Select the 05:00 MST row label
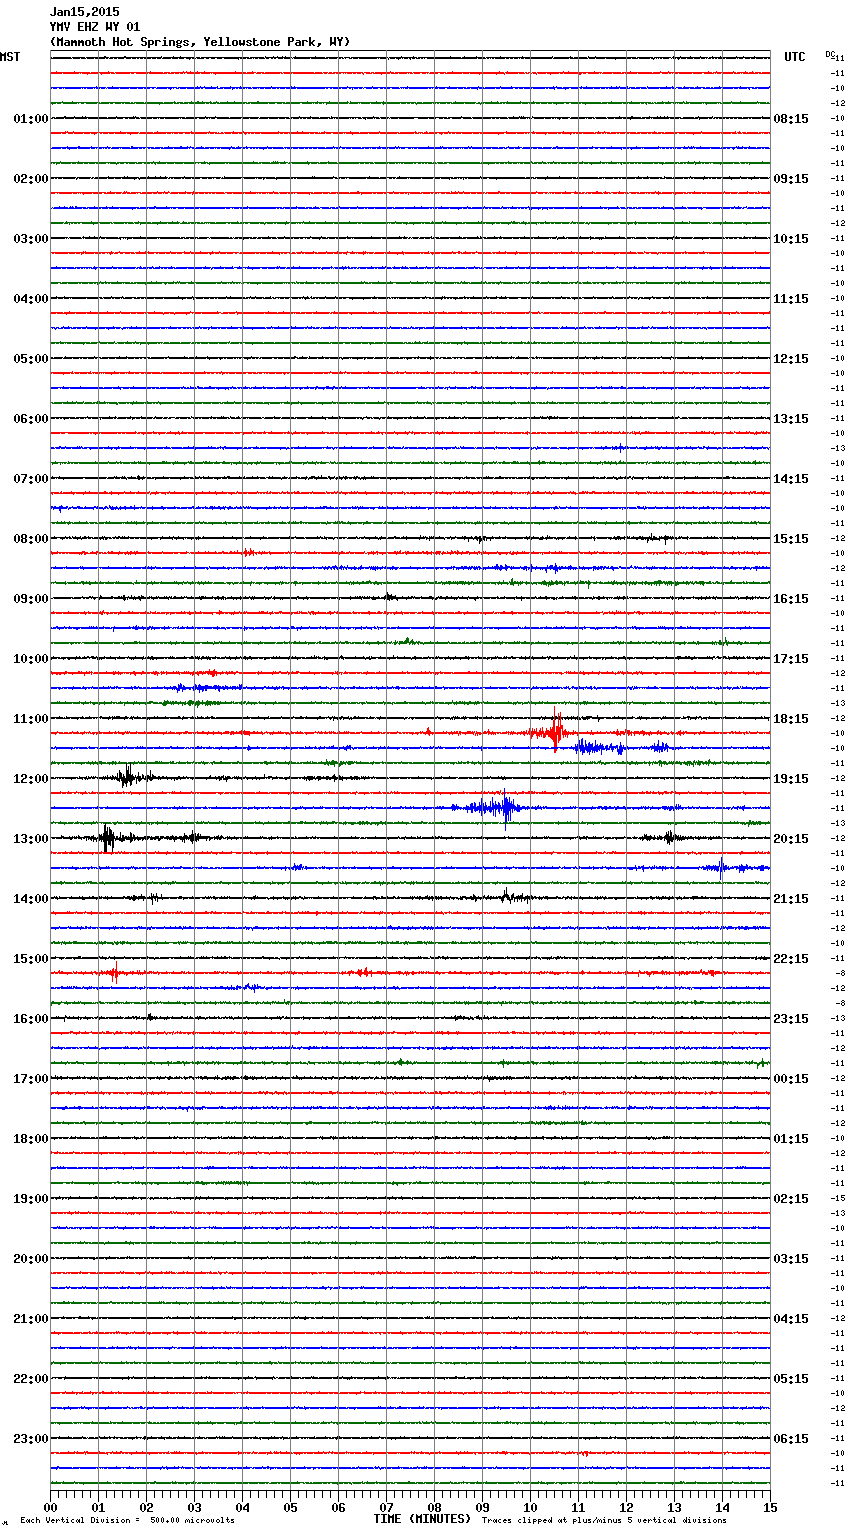 (31, 359)
